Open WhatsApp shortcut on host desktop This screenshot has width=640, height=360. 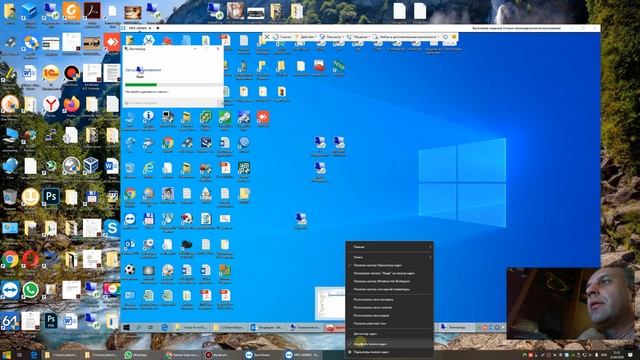pyautogui.click(x=31, y=290)
